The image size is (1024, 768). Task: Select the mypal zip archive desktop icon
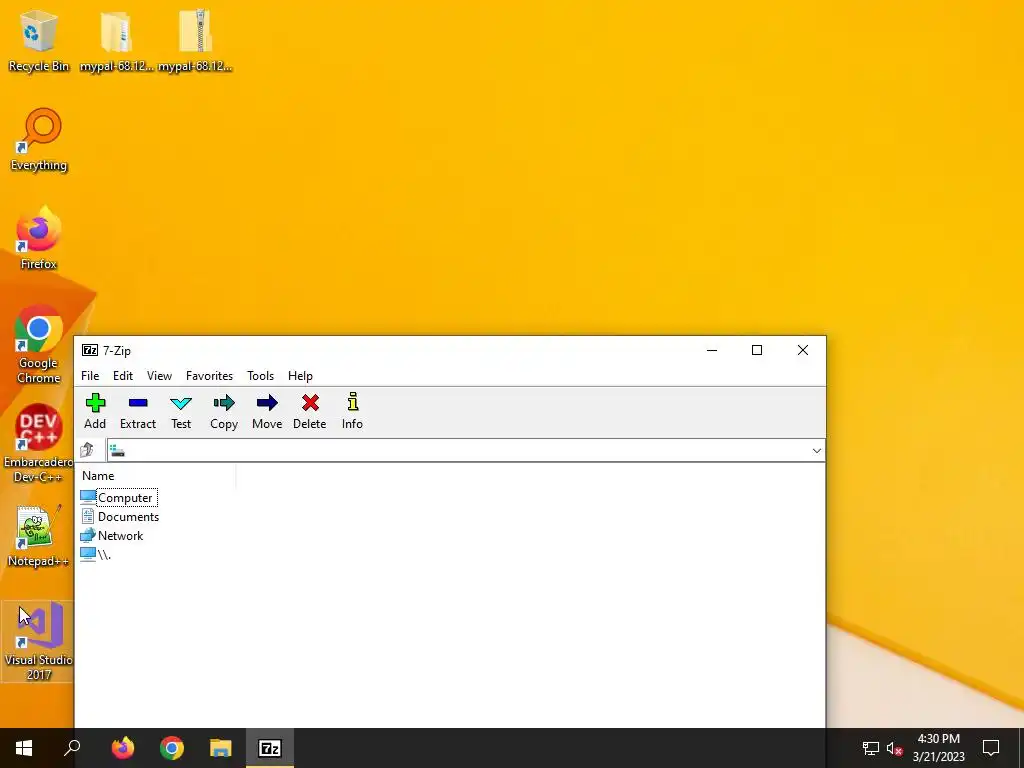click(195, 39)
